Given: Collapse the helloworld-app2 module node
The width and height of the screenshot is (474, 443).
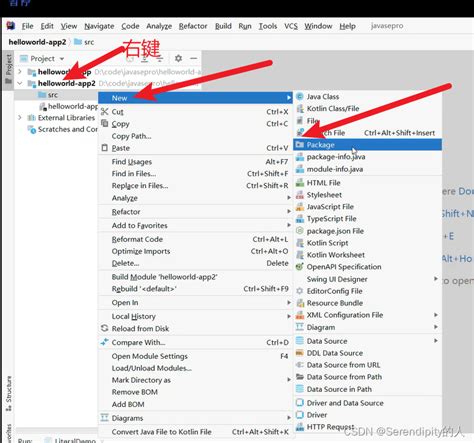Looking at the screenshot, I should pos(20,83).
